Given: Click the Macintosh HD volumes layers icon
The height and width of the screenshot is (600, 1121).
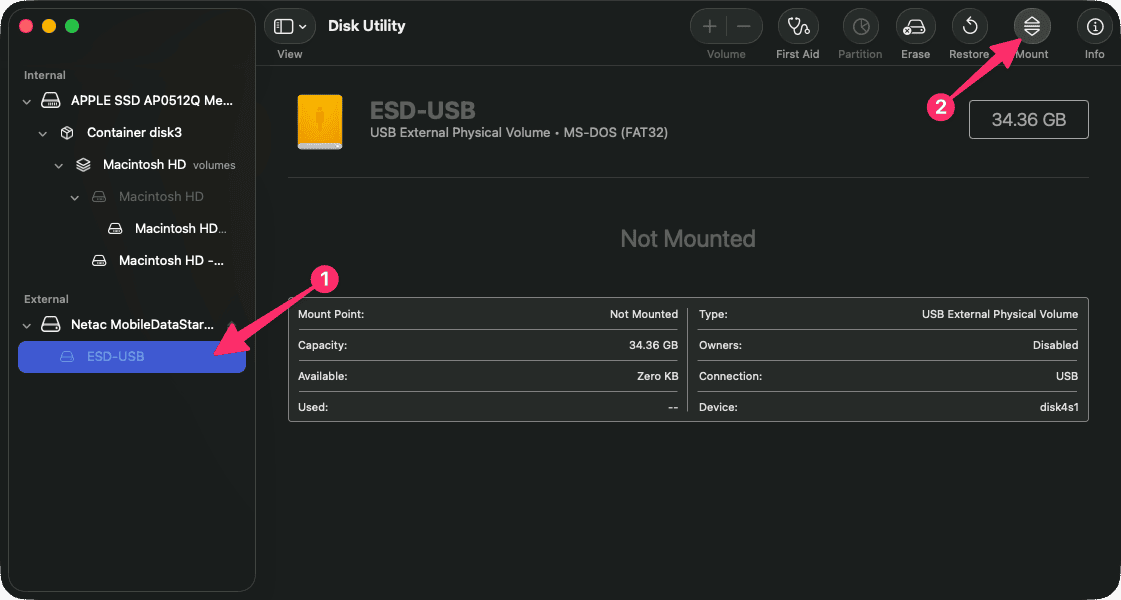Looking at the screenshot, I should pyautogui.click(x=83, y=164).
